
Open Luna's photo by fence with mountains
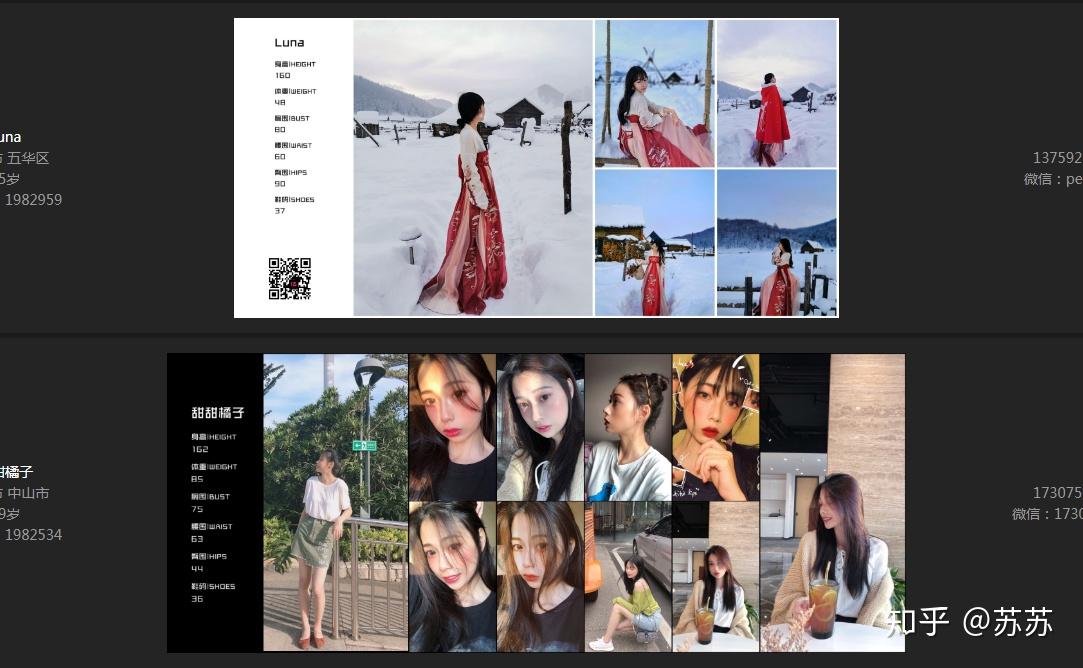click(x=777, y=243)
